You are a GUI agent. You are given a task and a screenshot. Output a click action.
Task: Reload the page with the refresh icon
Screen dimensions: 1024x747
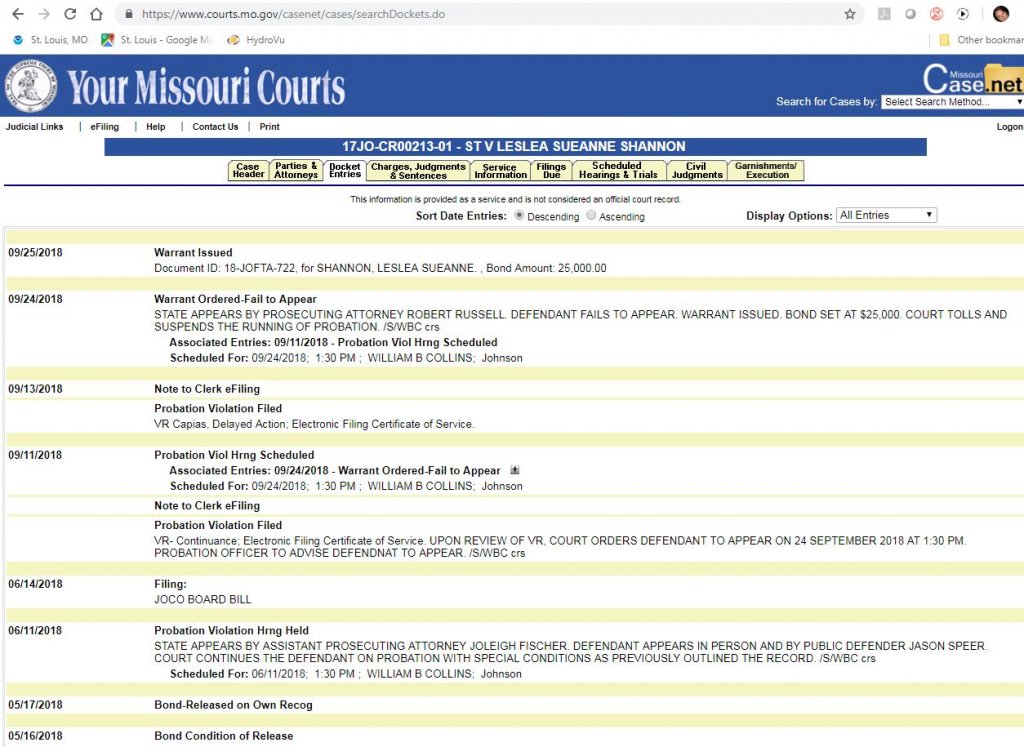pos(70,14)
